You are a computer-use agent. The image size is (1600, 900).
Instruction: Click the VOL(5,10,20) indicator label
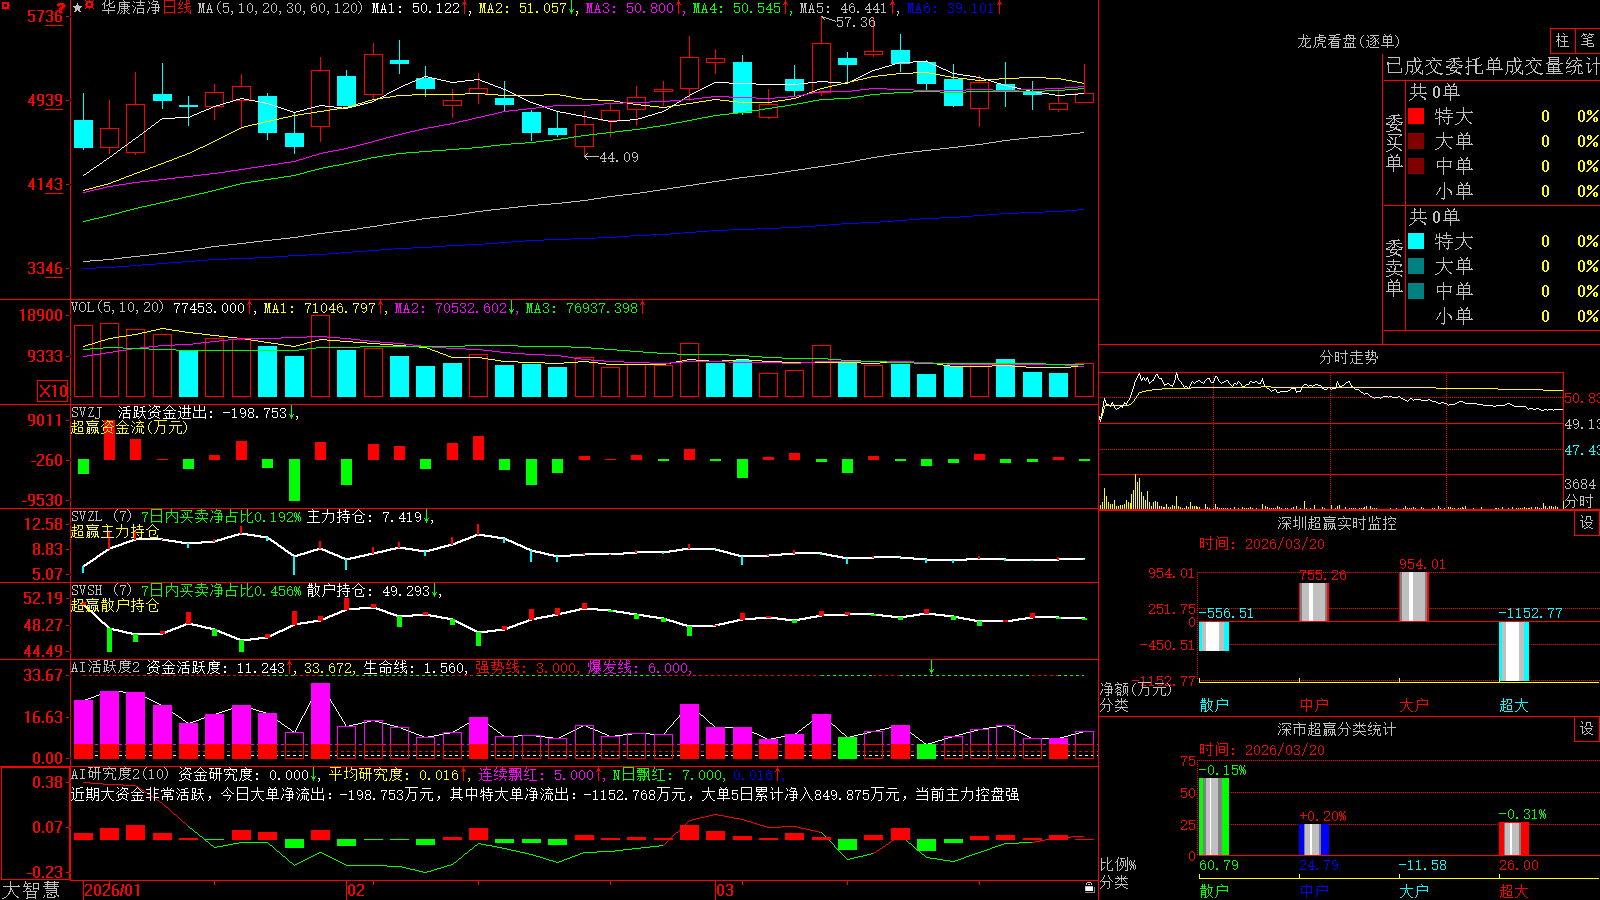click(x=117, y=308)
